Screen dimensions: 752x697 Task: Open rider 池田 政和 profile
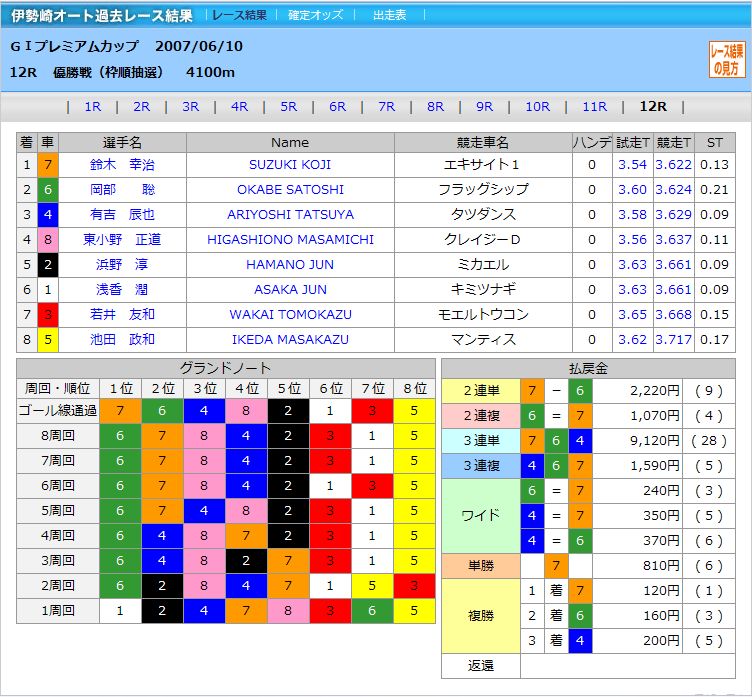(x=122, y=340)
